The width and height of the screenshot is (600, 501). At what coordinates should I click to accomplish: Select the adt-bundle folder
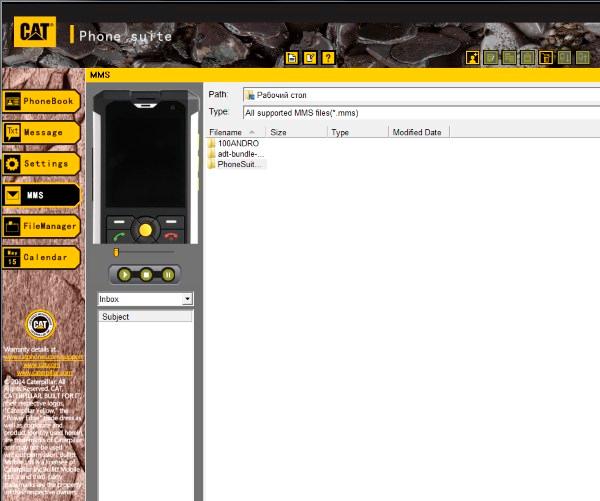coord(241,154)
